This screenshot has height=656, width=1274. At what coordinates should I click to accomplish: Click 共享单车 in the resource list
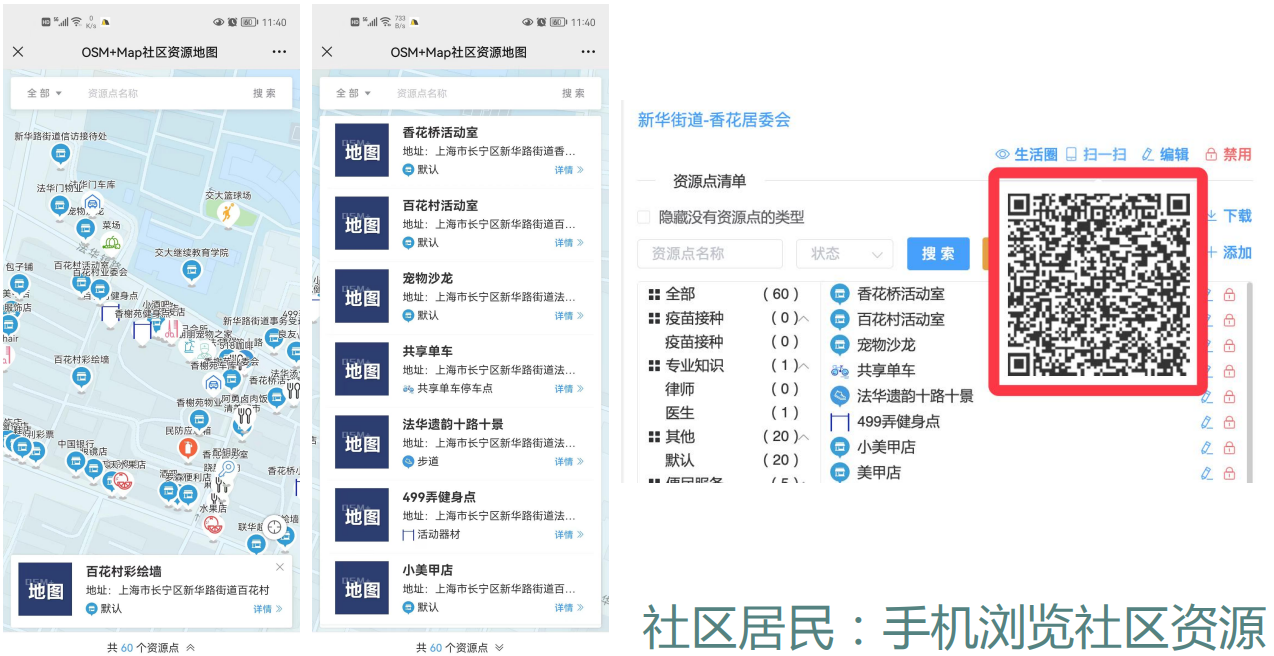click(886, 371)
